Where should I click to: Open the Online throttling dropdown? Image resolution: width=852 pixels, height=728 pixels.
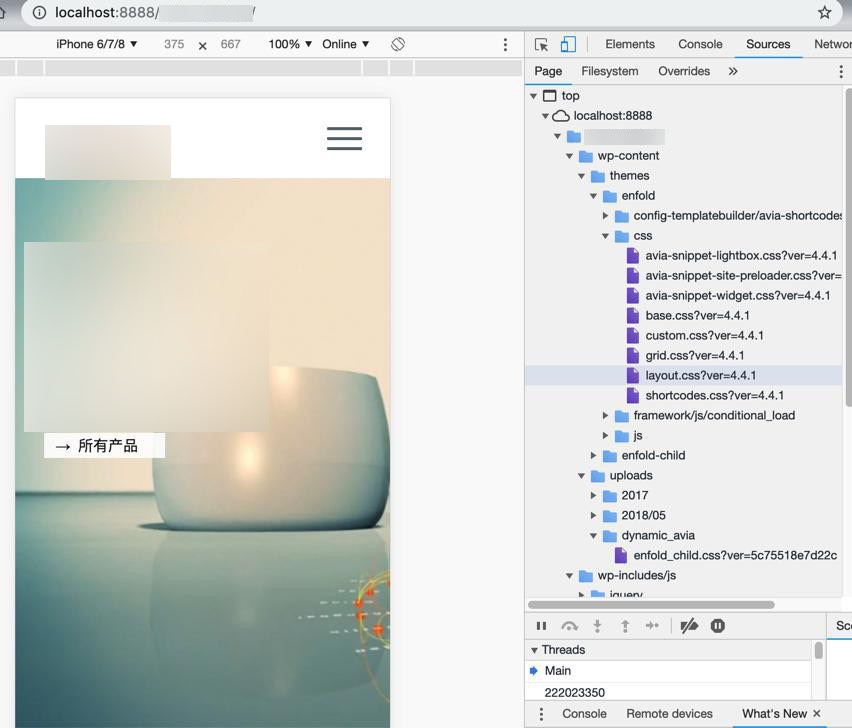click(346, 44)
